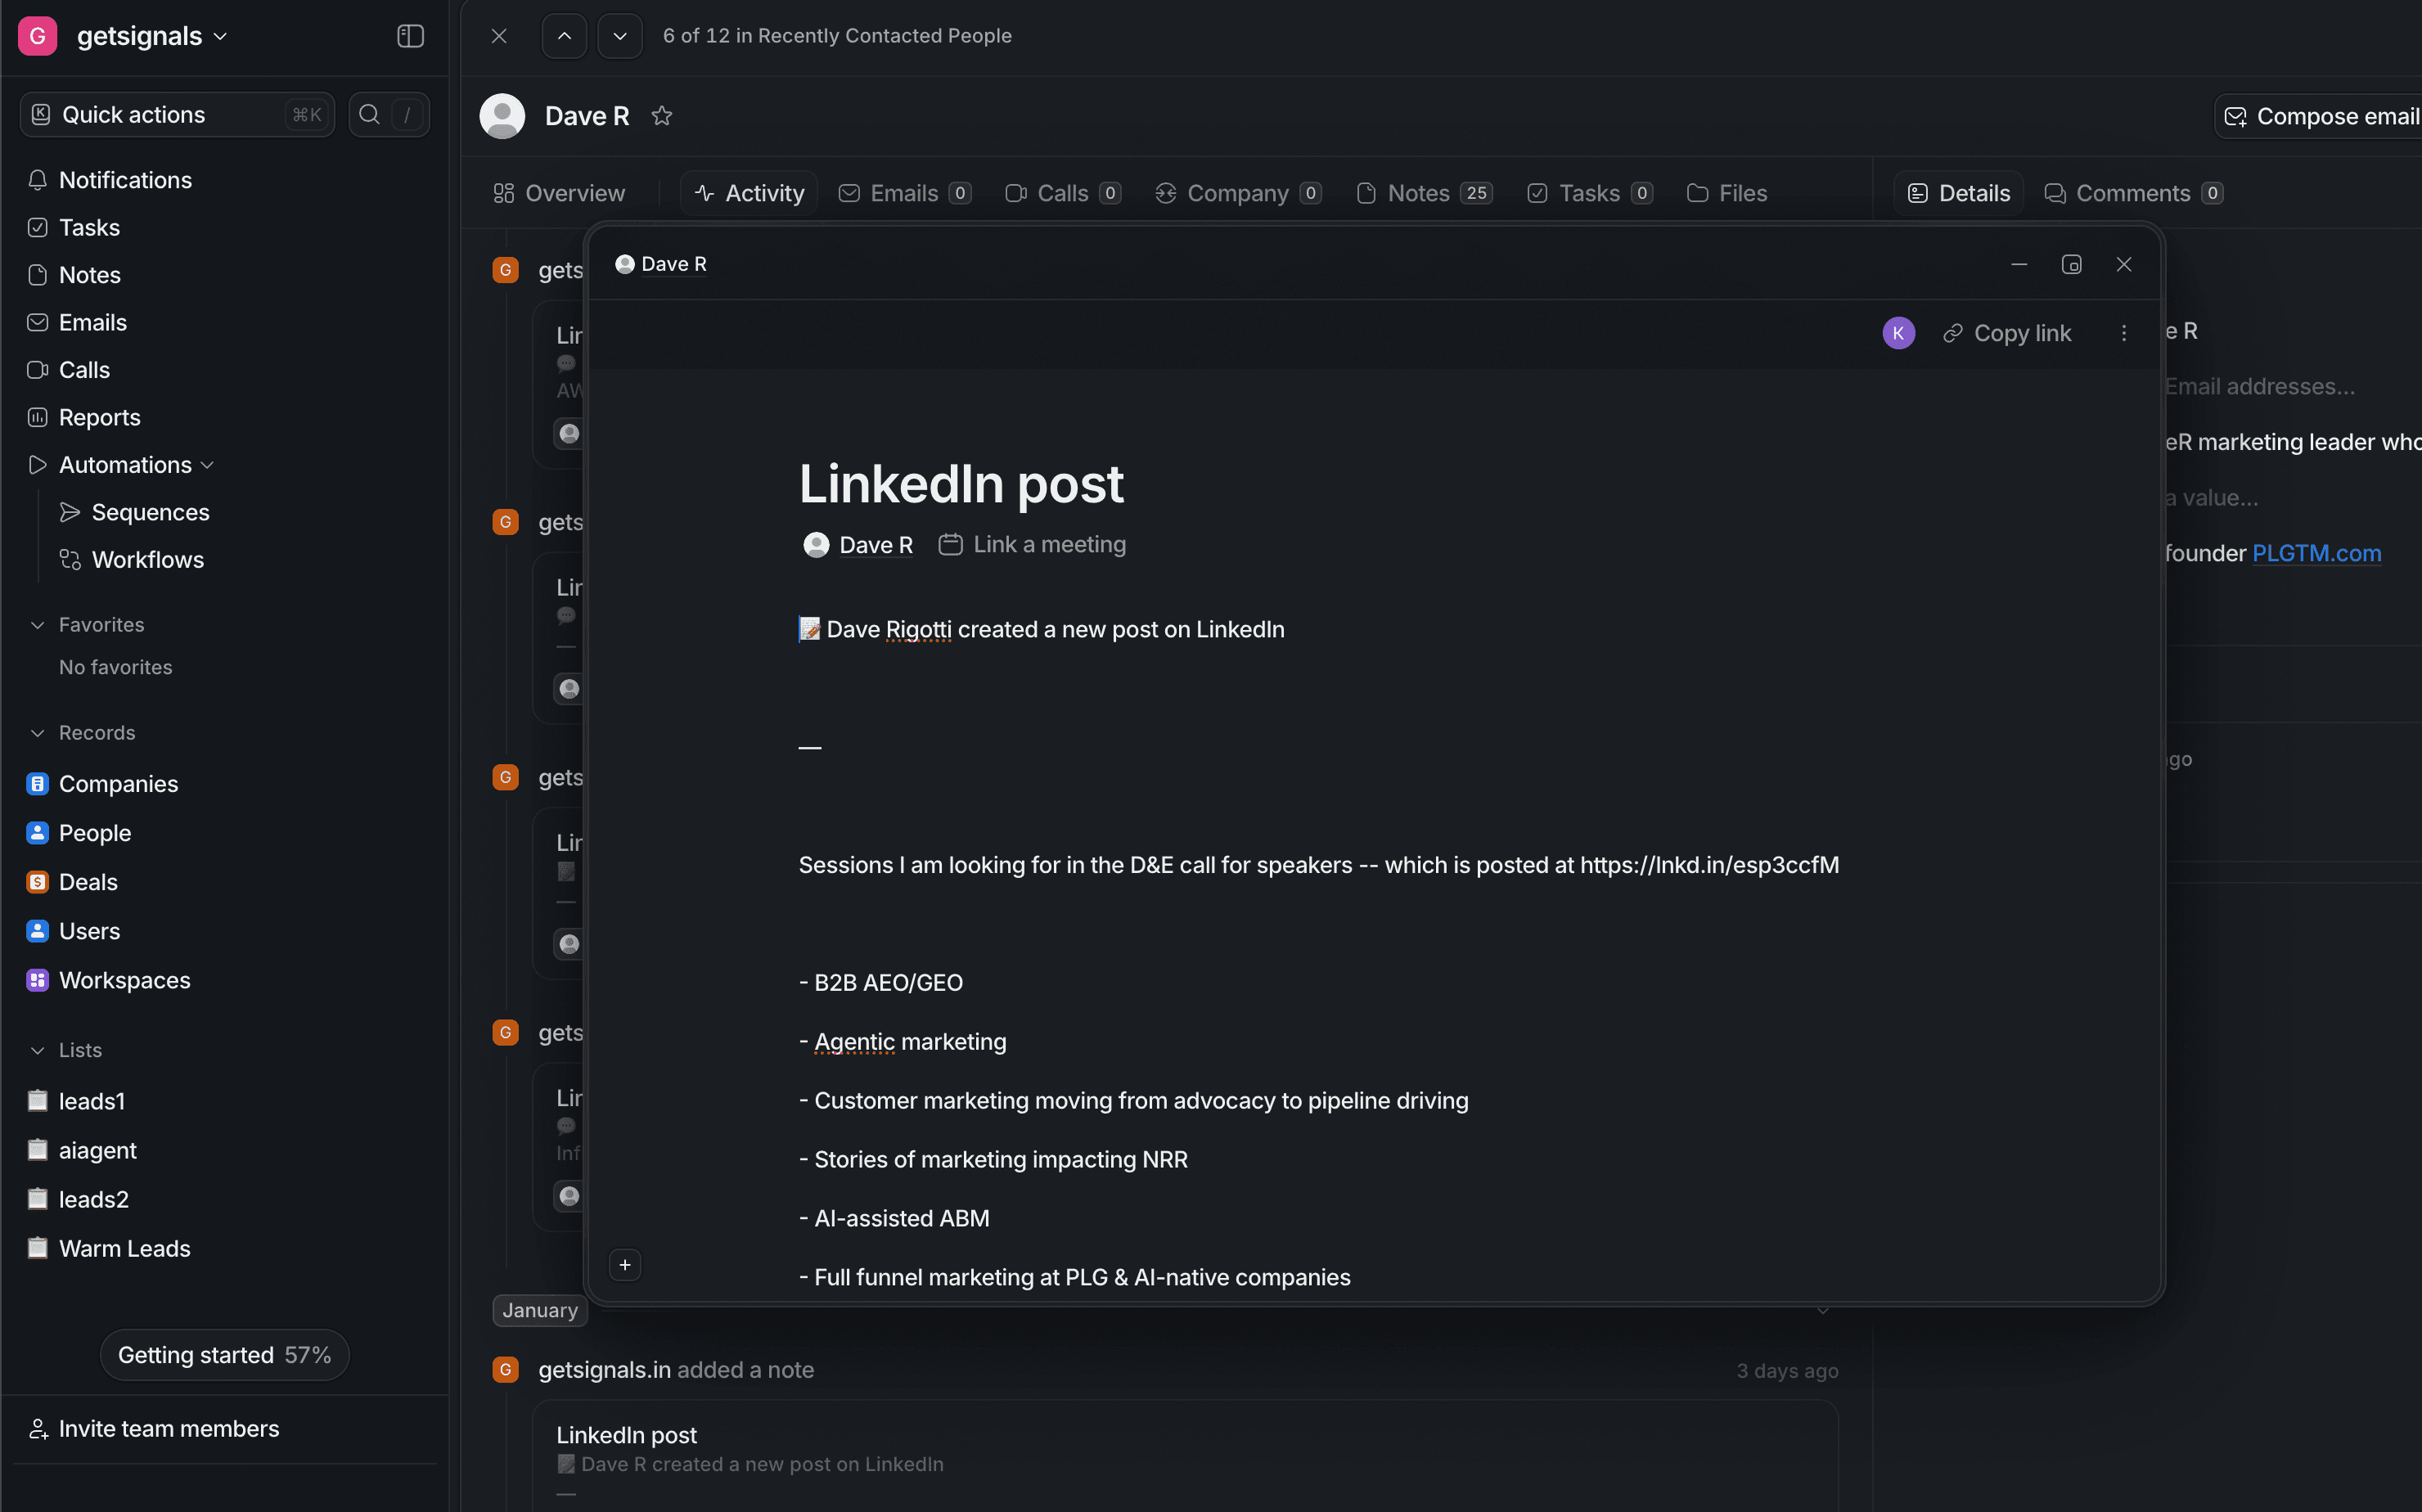2422x1512 pixels.
Task: Click the purple K user avatar
Action: click(1898, 333)
